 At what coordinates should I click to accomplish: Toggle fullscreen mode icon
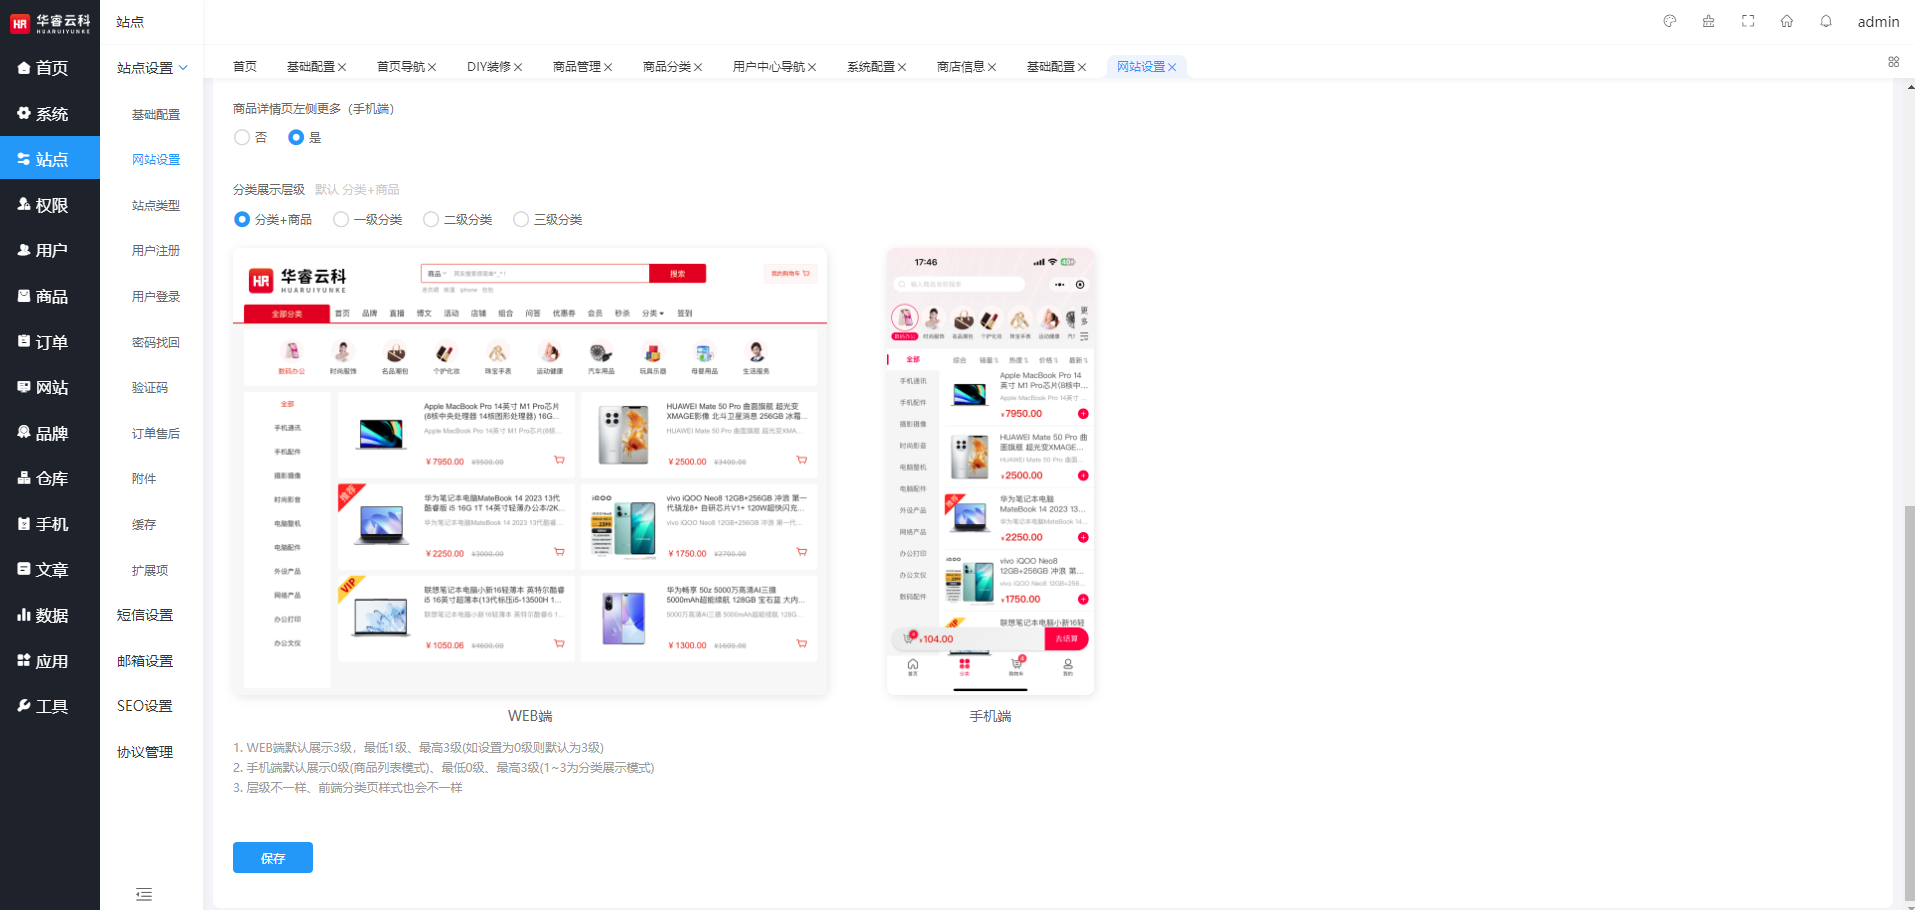tap(1748, 21)
